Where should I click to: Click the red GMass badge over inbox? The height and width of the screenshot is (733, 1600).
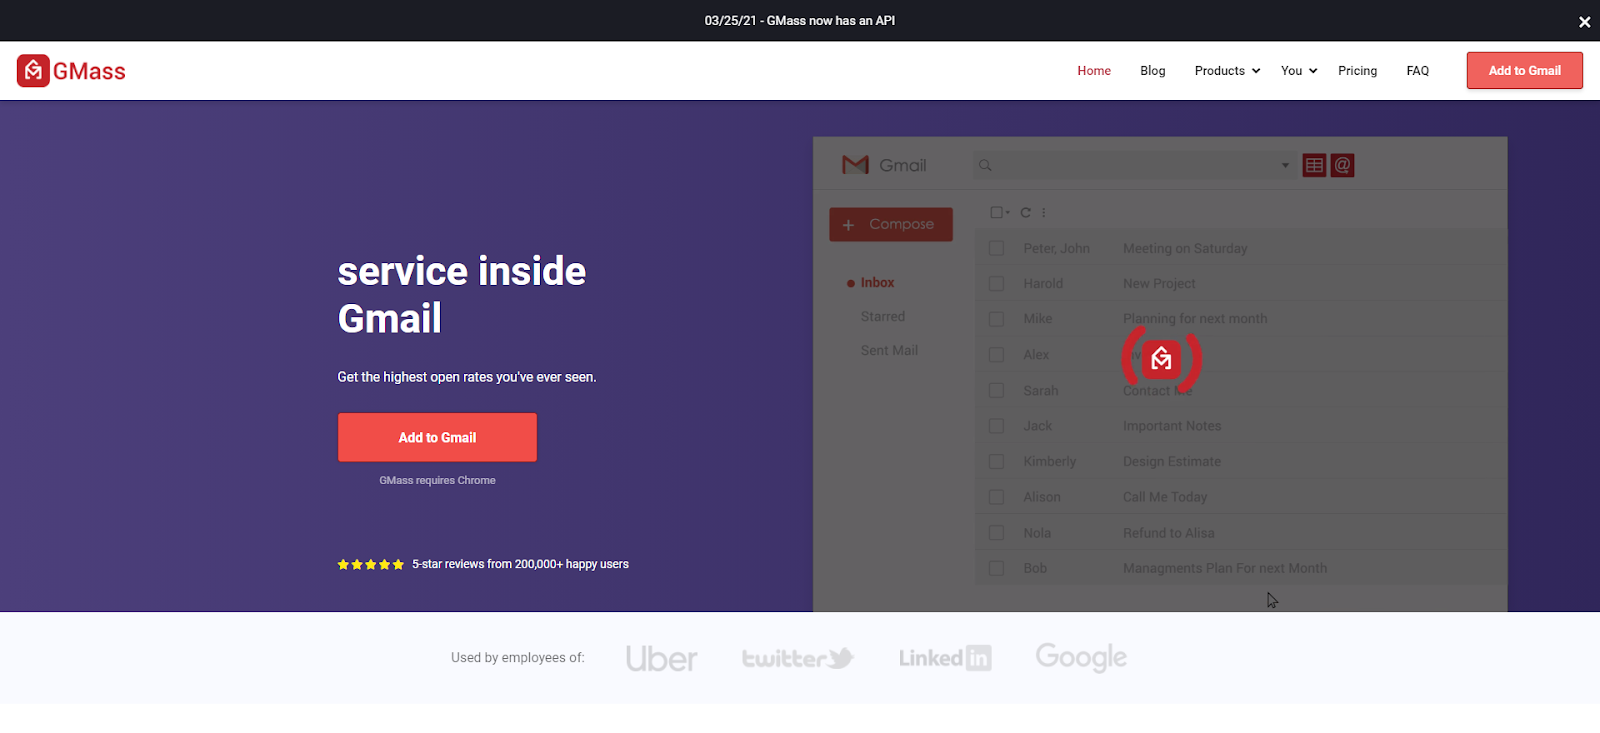point(1161,358)
